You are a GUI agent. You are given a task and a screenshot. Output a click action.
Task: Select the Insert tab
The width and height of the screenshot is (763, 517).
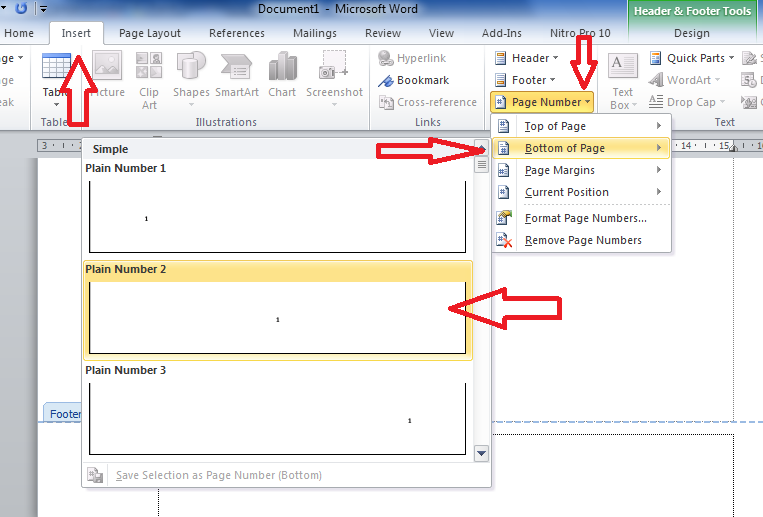click(76, 33)
